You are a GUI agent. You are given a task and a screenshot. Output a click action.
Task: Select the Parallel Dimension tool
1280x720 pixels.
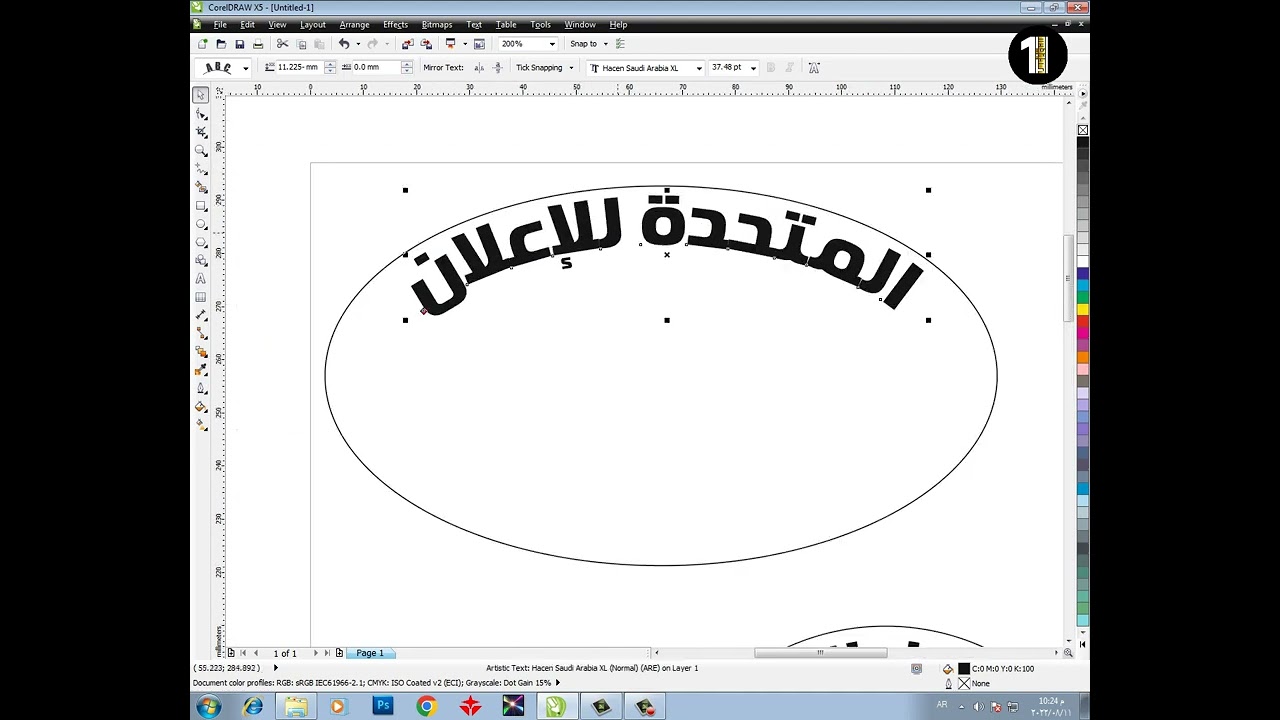pyautogui.click(x=201, y=315)
